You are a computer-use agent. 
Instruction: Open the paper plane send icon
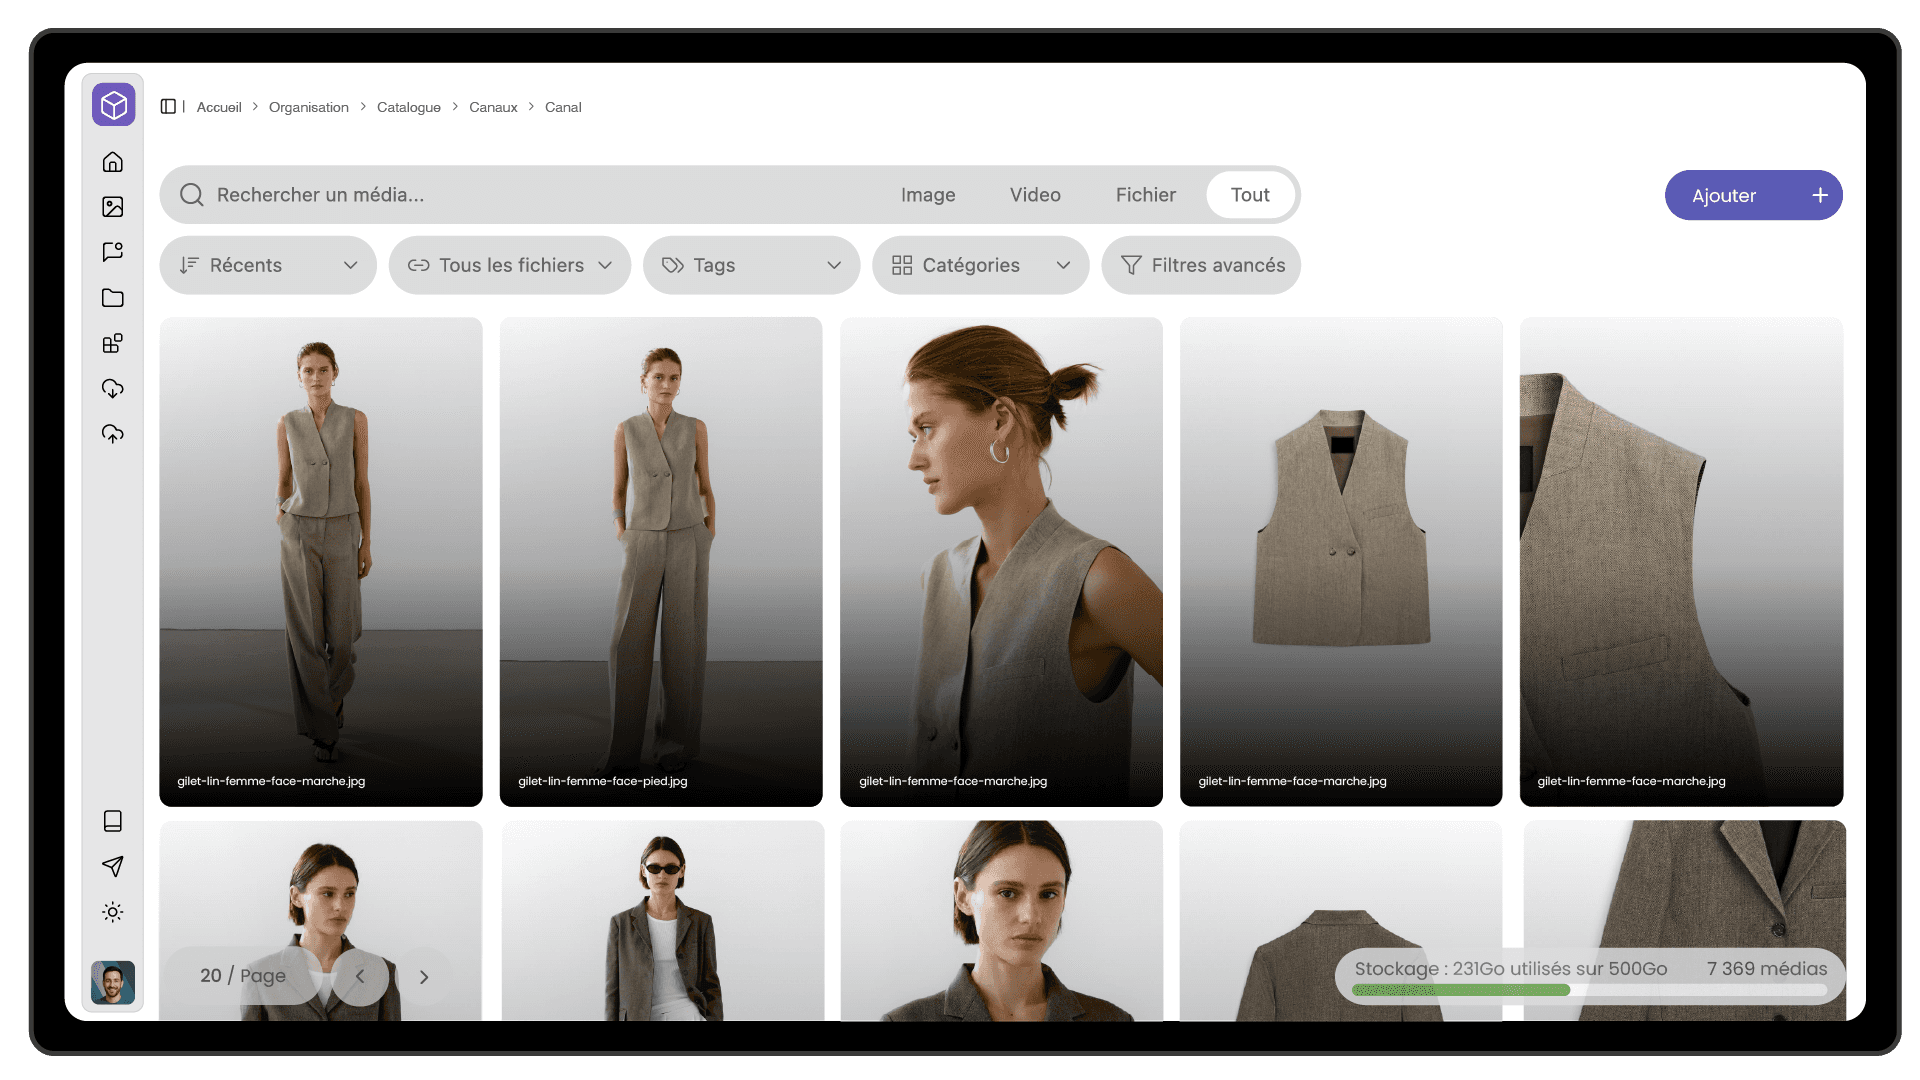(113, 866)
